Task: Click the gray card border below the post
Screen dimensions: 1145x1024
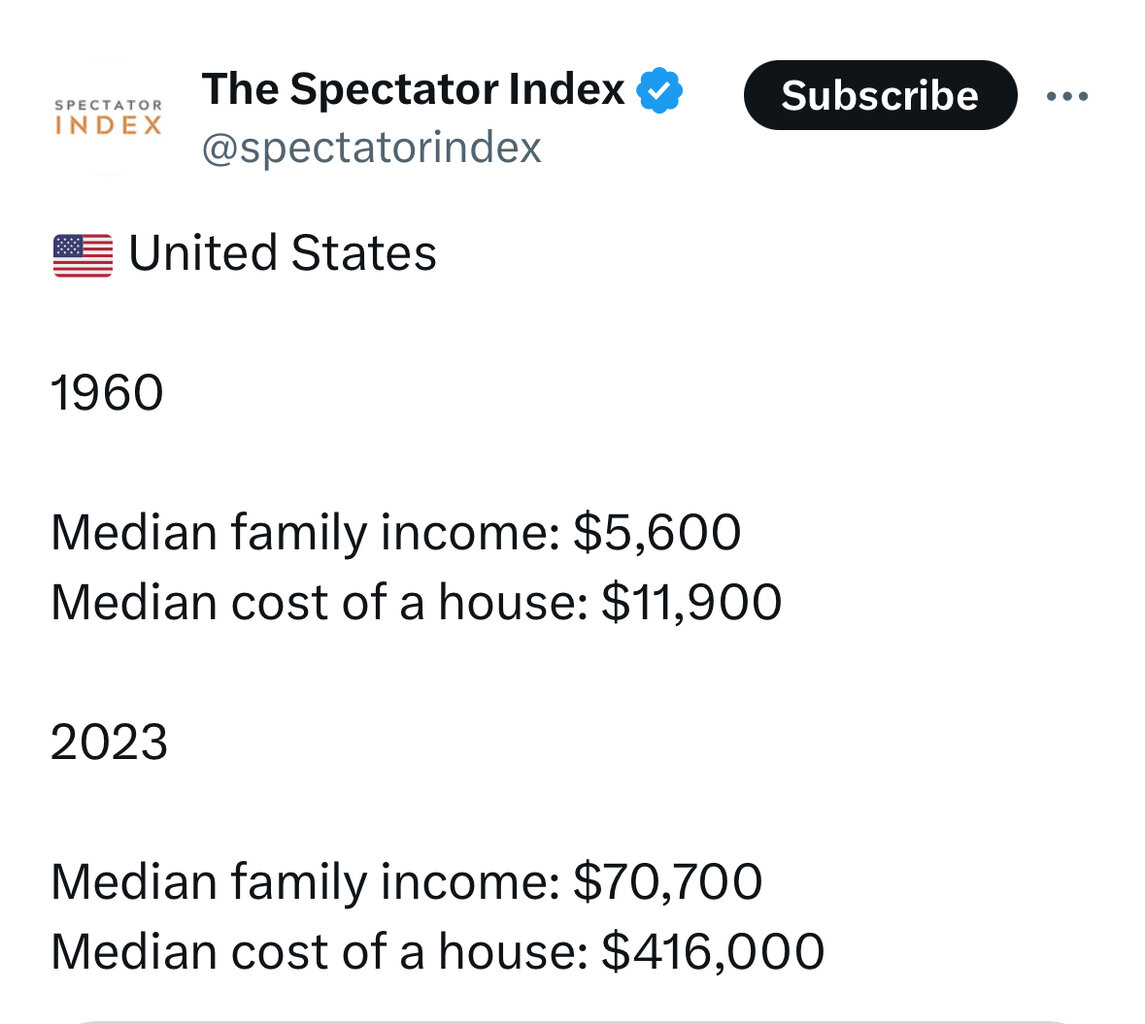Action: pyautogui.click(x=572, y=1022)
